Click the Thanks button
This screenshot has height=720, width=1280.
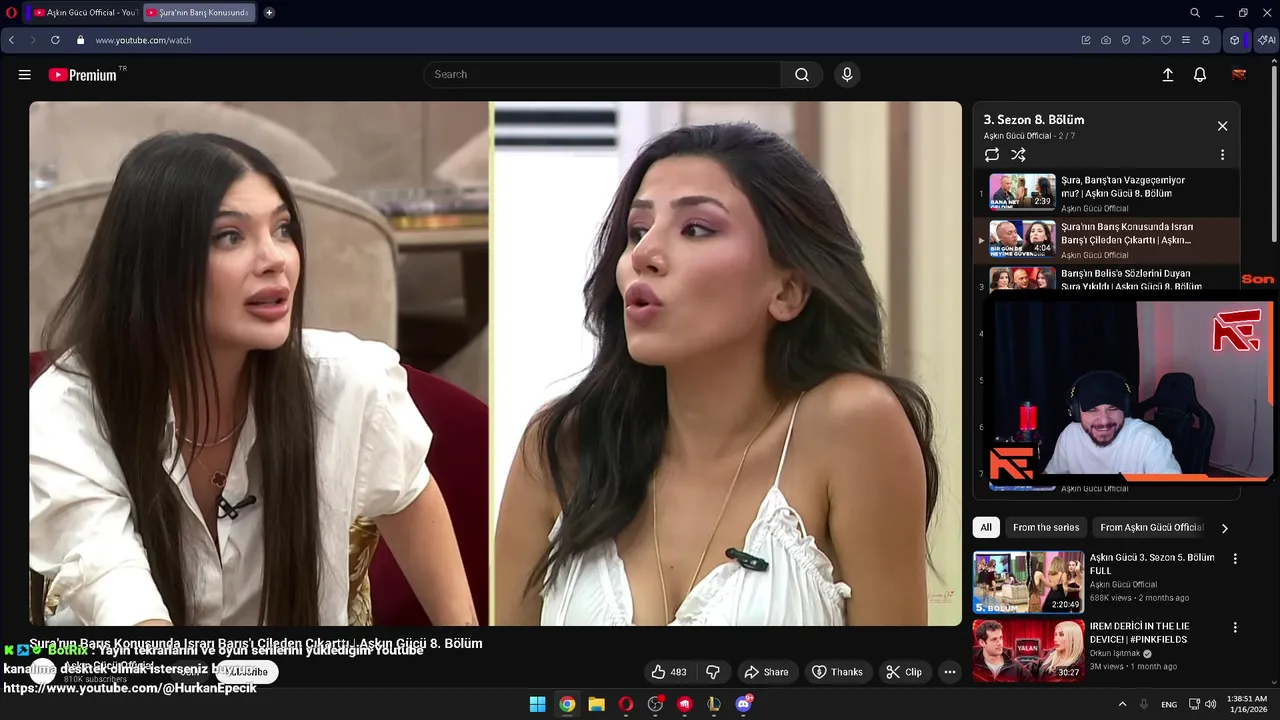tap(837, 672)
